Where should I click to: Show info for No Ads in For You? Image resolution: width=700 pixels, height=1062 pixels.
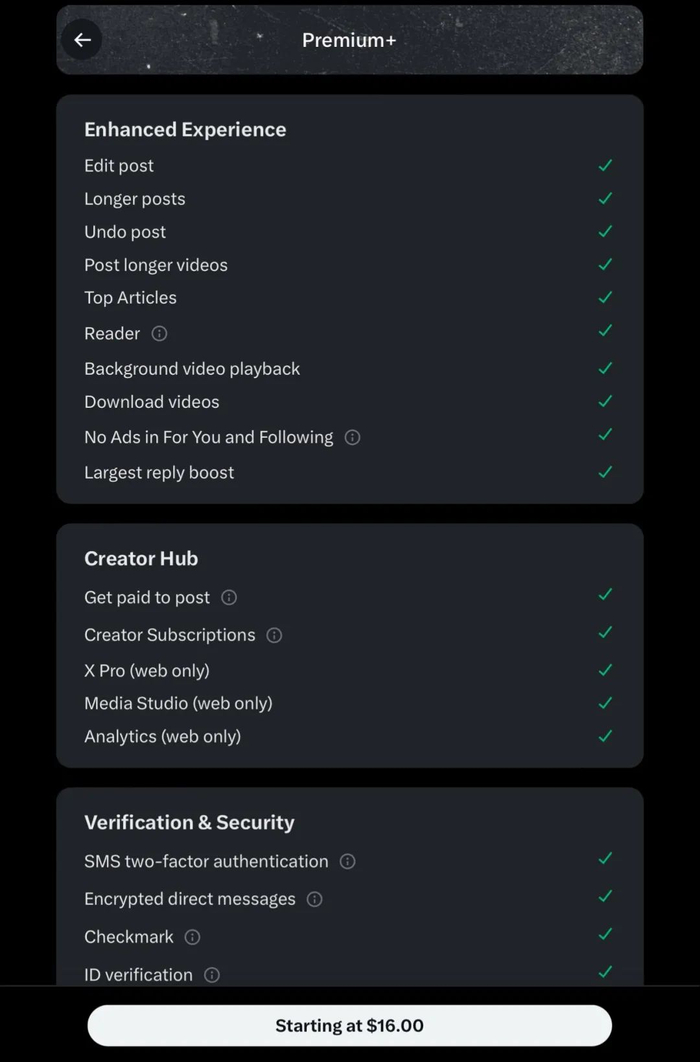click(352, 437)
